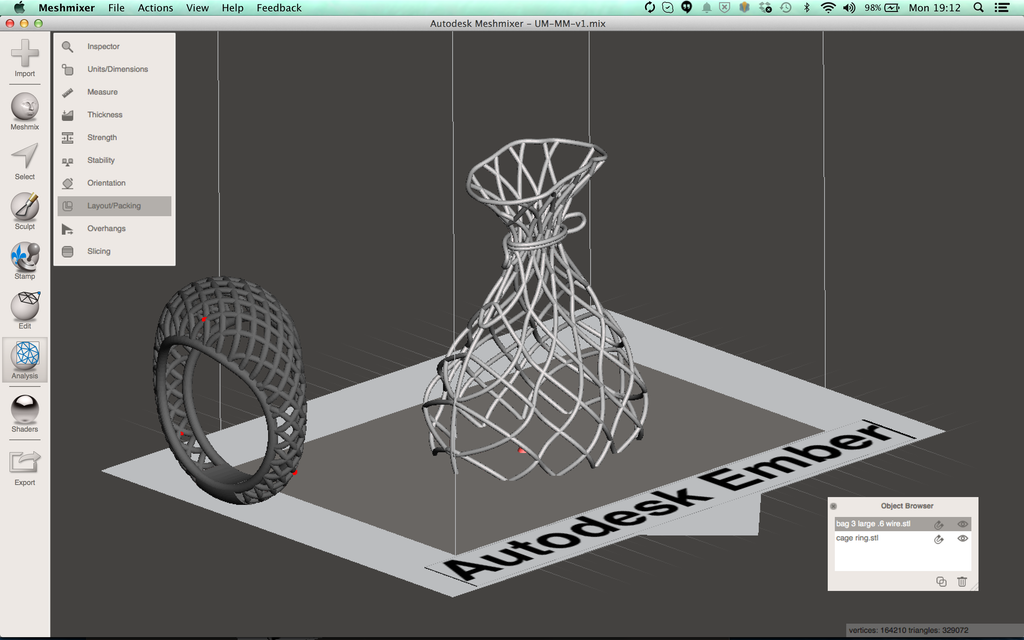Select the Orientation analysis option
1024x640 pixels.
[x=114, y=183]
